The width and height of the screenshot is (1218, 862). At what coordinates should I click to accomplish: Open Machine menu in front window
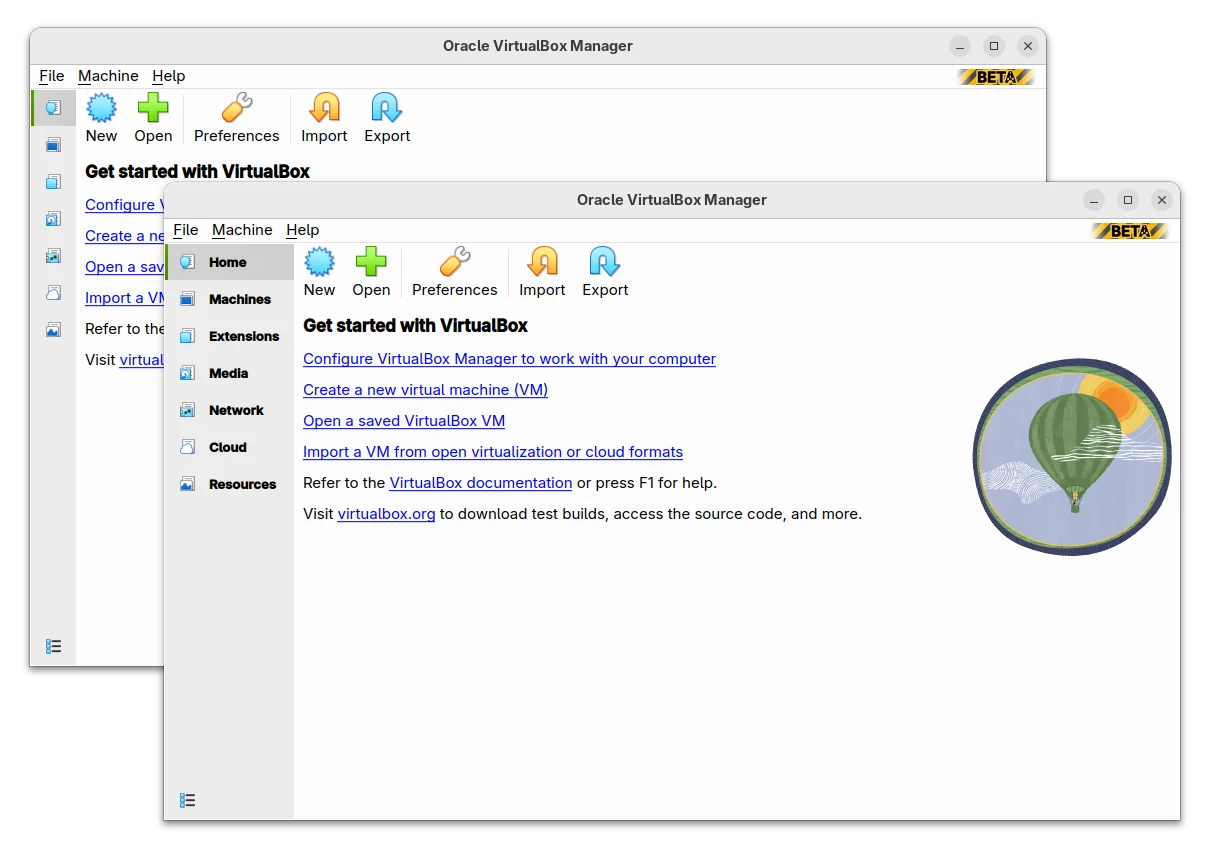(x=242, y=230)
